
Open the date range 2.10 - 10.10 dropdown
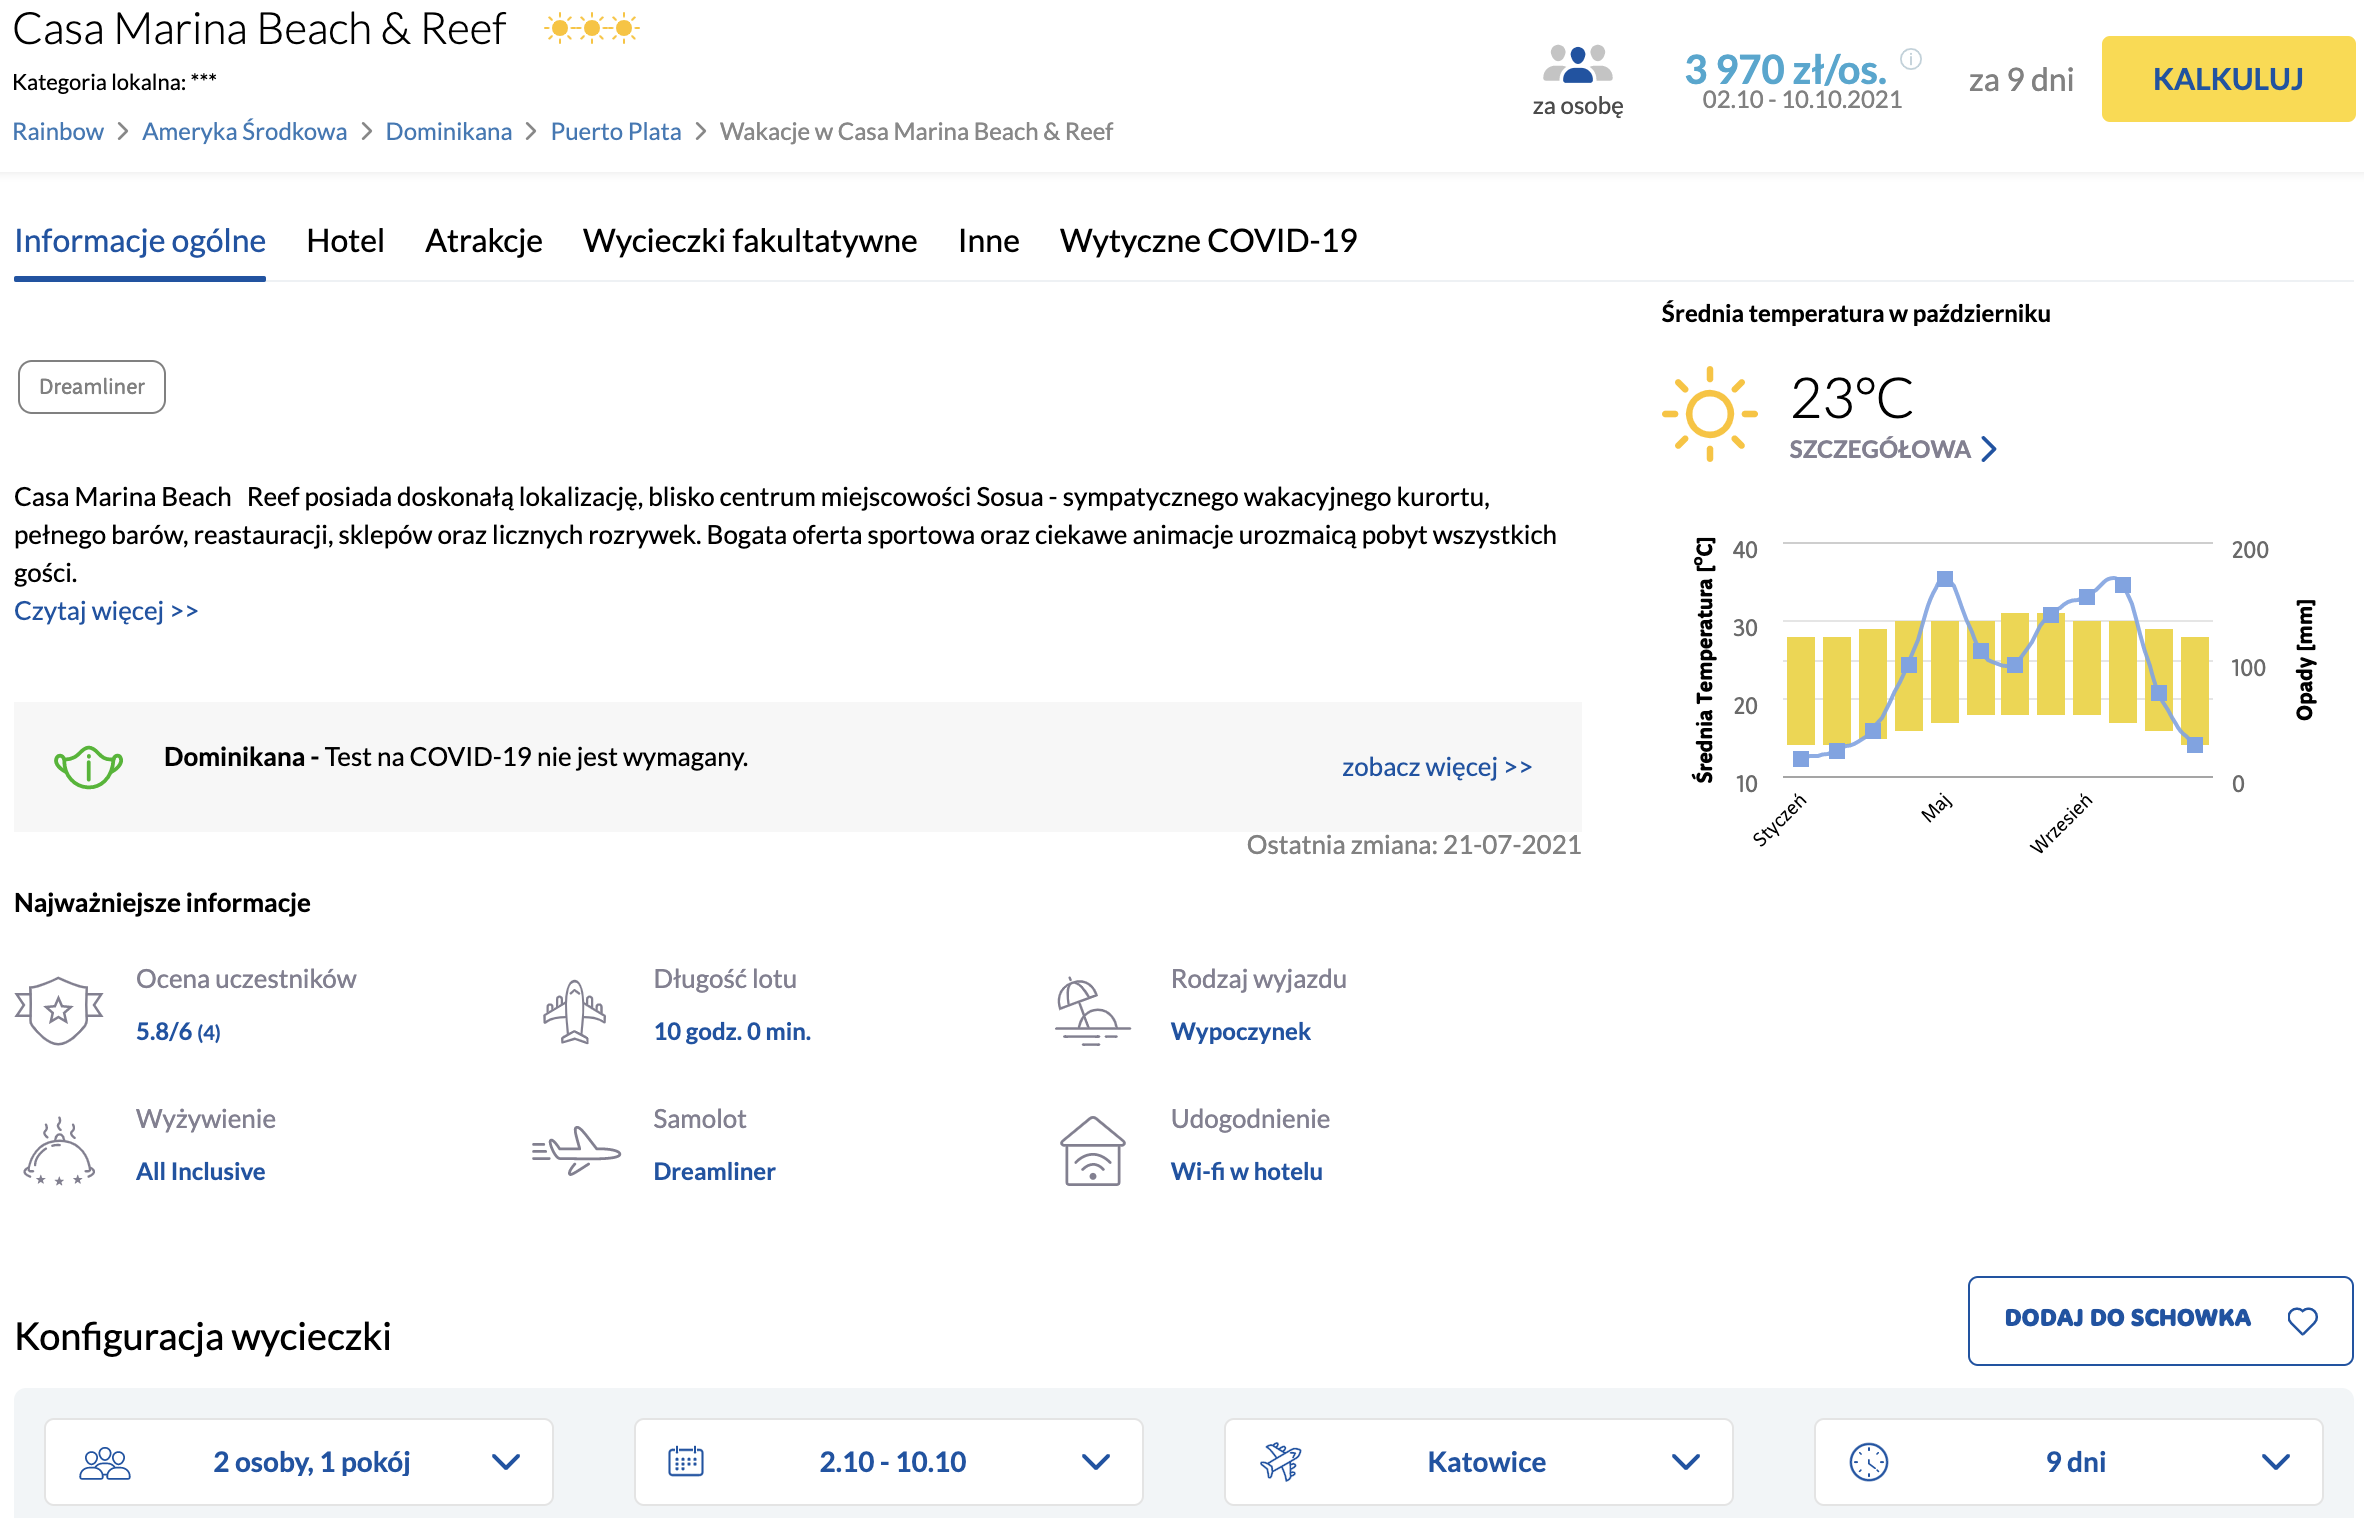coord(889,1462)
